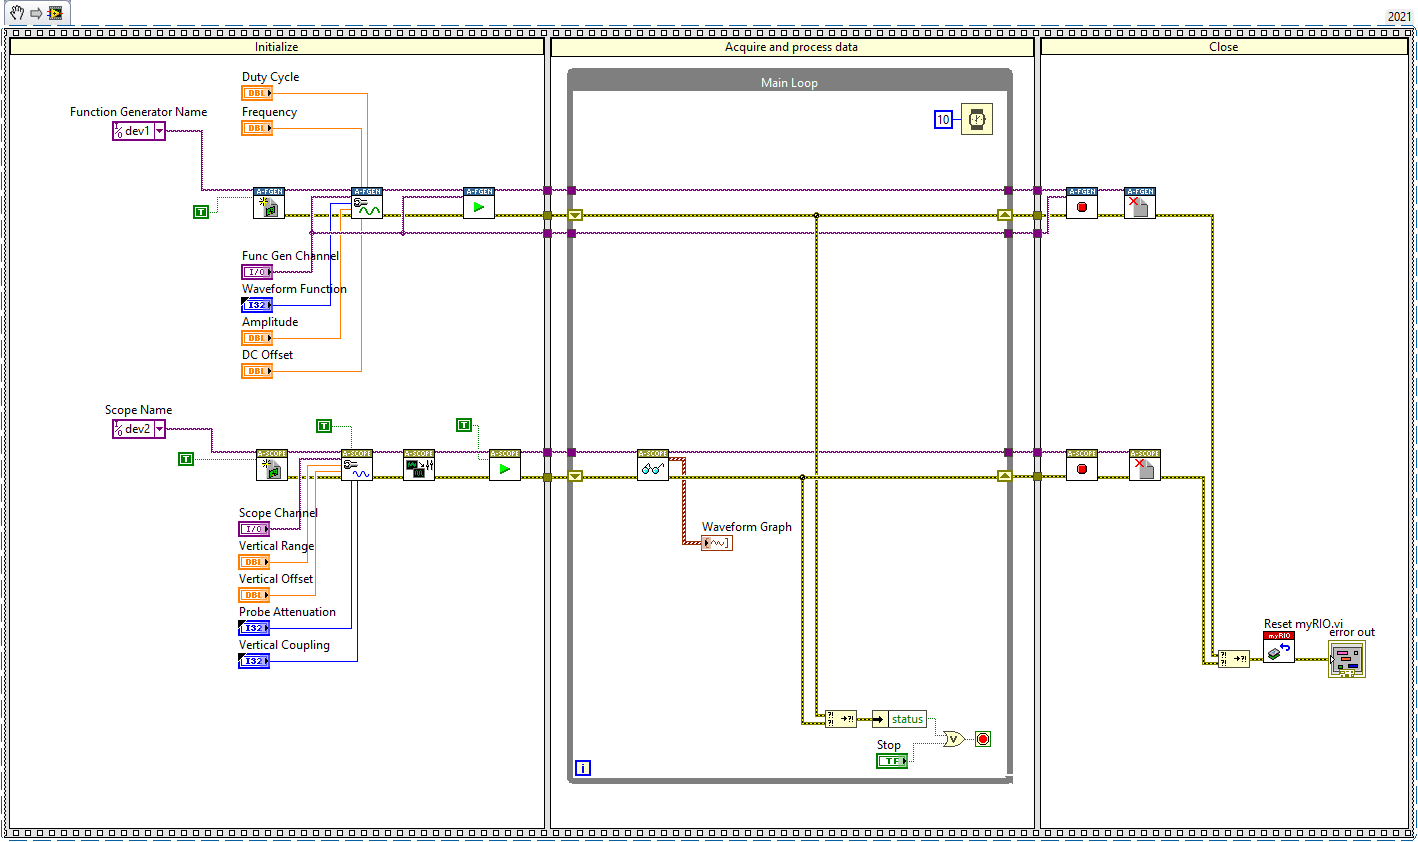Click the Function Generator Name label
This screenshot has width=1418, height=842.
coord(139,112)
